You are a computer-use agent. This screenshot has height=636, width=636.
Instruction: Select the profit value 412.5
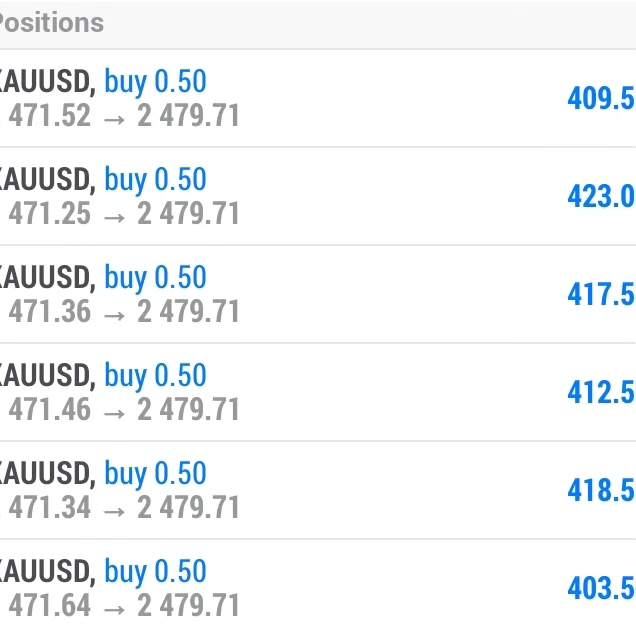click(600, 392)
